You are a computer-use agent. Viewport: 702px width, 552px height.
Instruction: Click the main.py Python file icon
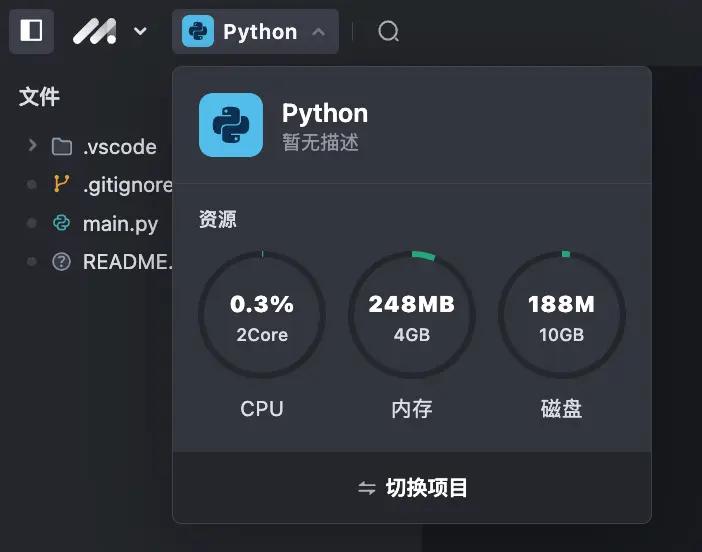point(62,223)
